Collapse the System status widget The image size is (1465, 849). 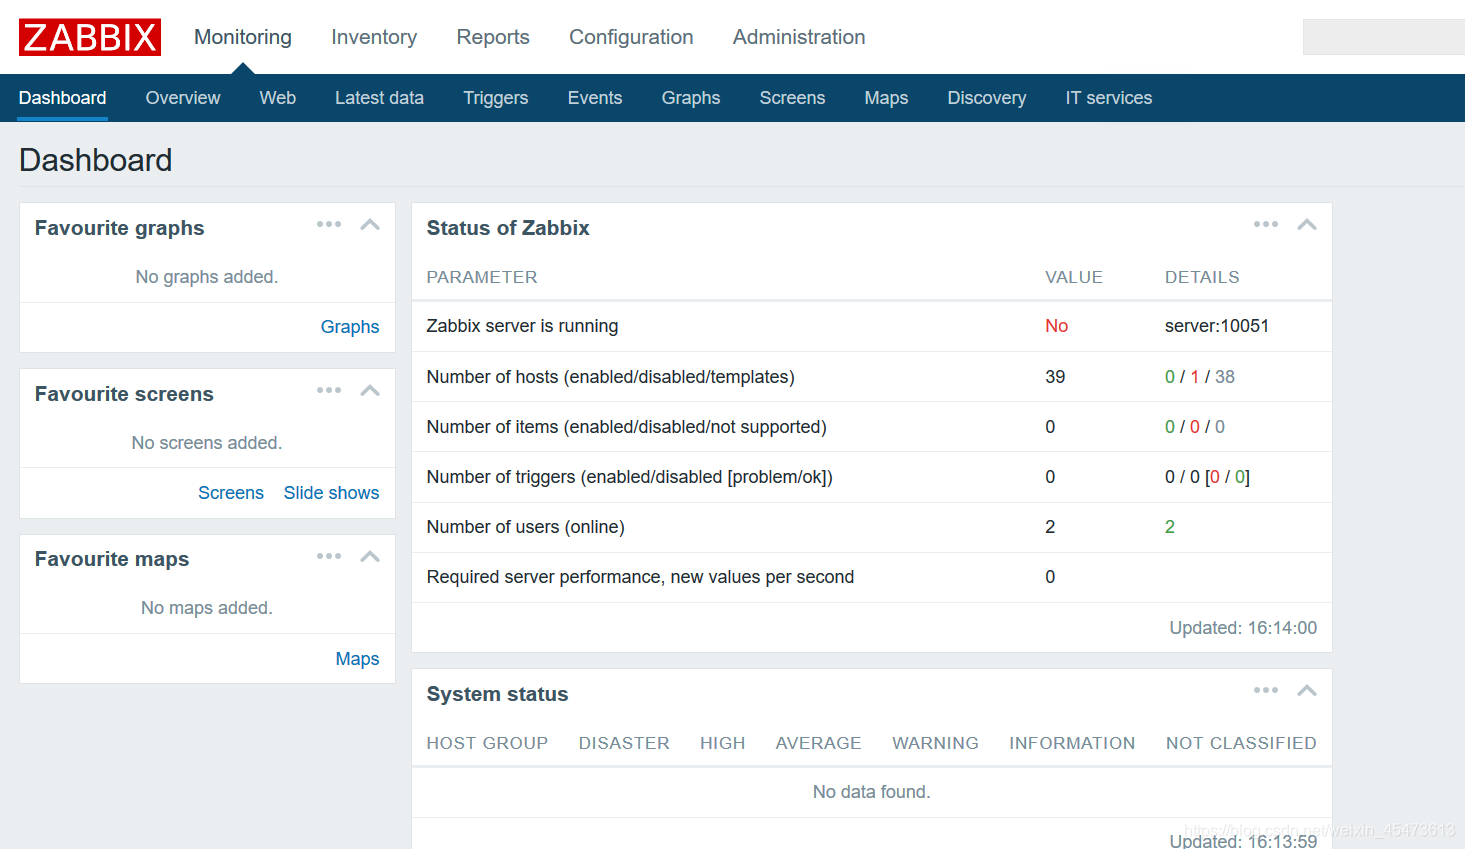[1307, 690]
